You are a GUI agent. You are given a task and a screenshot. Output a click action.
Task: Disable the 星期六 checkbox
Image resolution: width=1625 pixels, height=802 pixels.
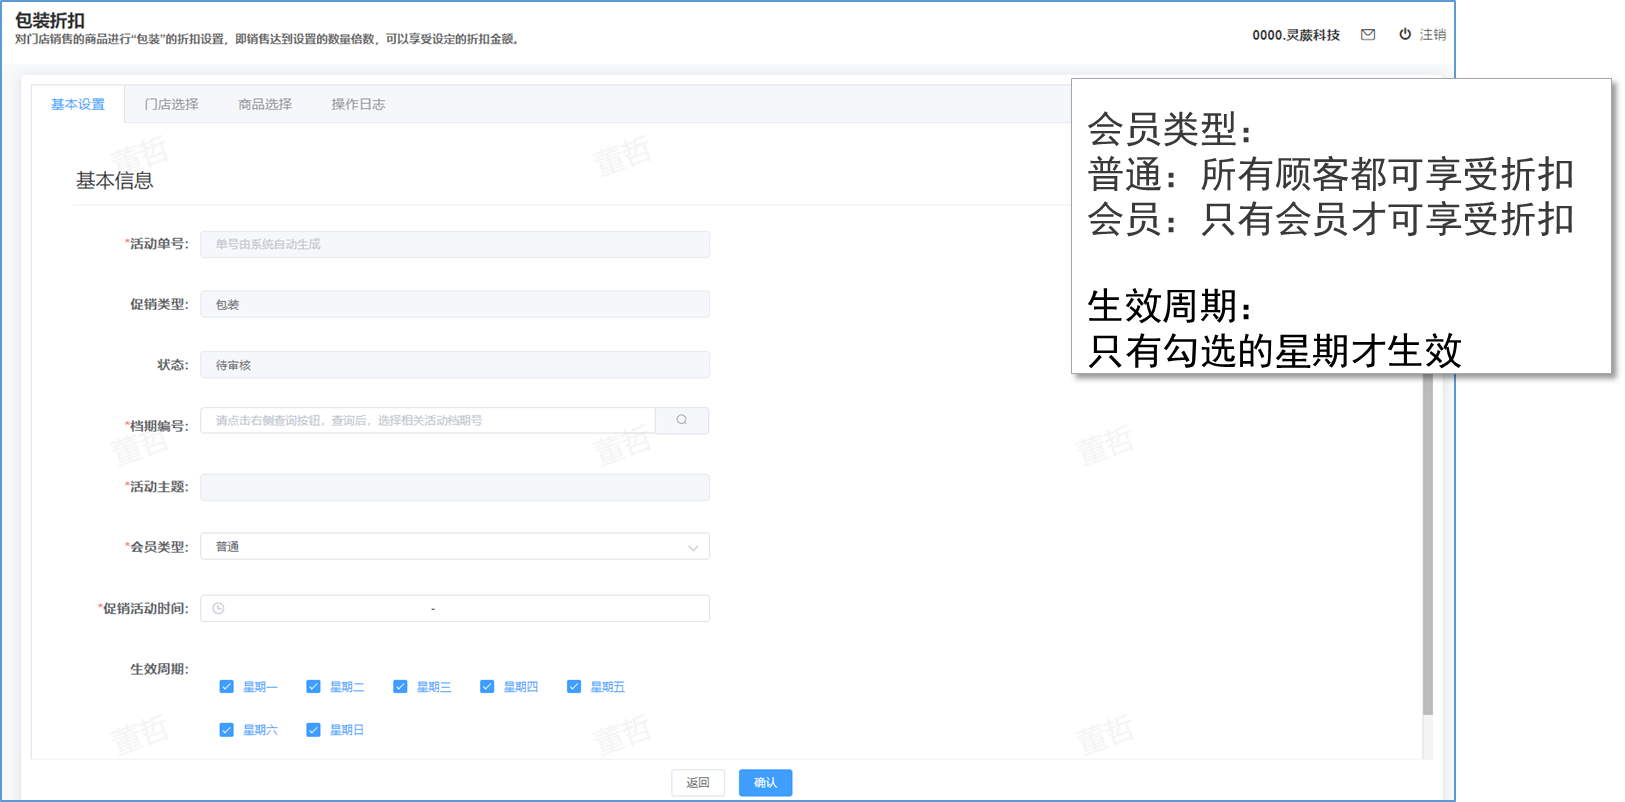pyautogui.click(x=226, y=730)
